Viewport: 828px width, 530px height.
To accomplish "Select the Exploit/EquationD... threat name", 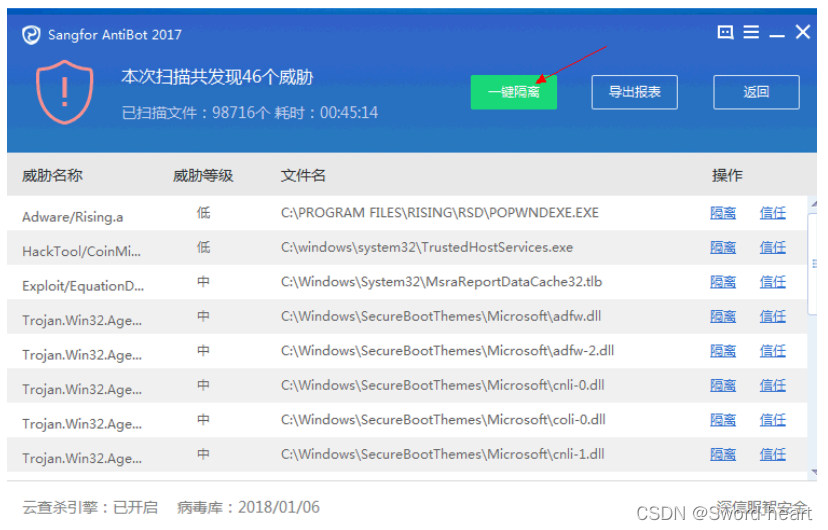I will (83, 286).
